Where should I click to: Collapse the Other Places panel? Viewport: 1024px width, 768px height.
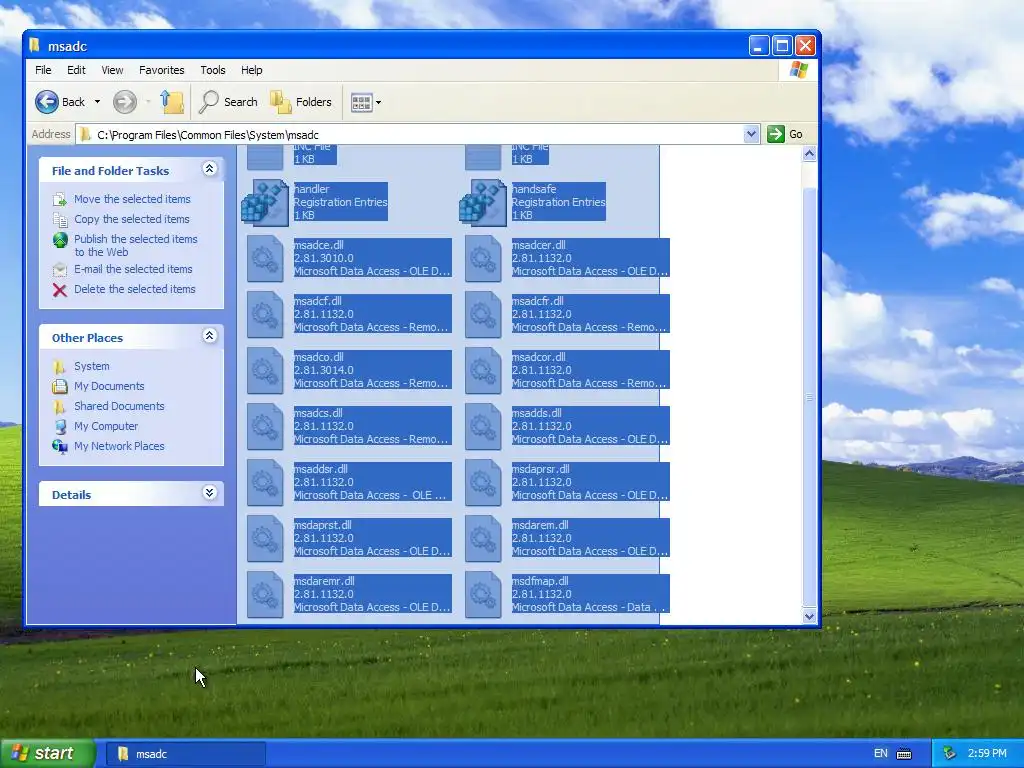pos(209,336)
